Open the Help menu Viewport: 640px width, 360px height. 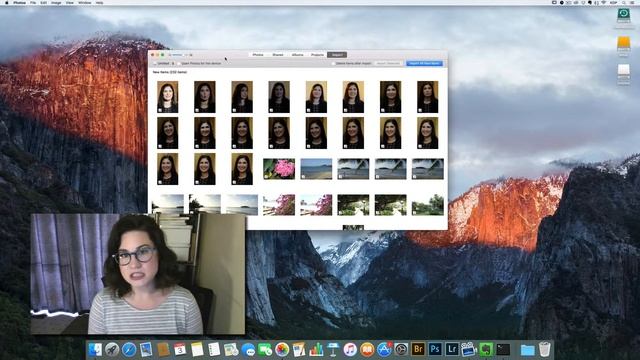pos(99,2)
